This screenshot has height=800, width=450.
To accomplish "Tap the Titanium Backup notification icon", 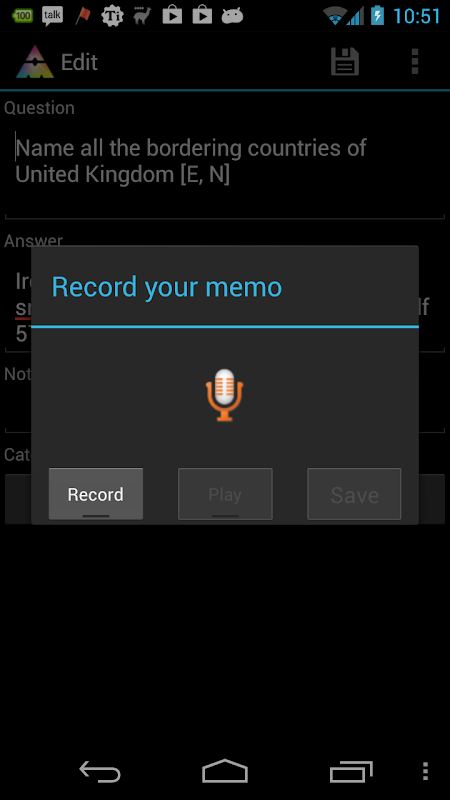I will coord(112,16).
